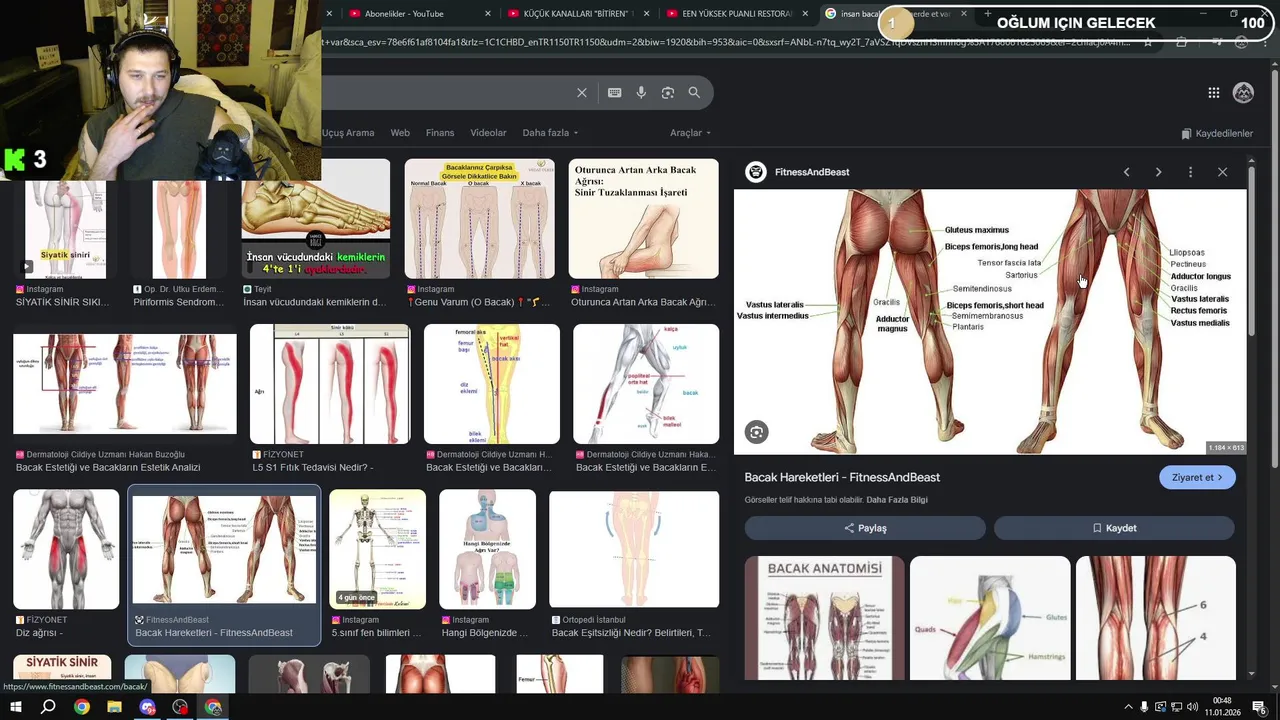This screenshot has height=720, width=1280.
Task: Switch to the Finans tab
Action: pos(440,133)
